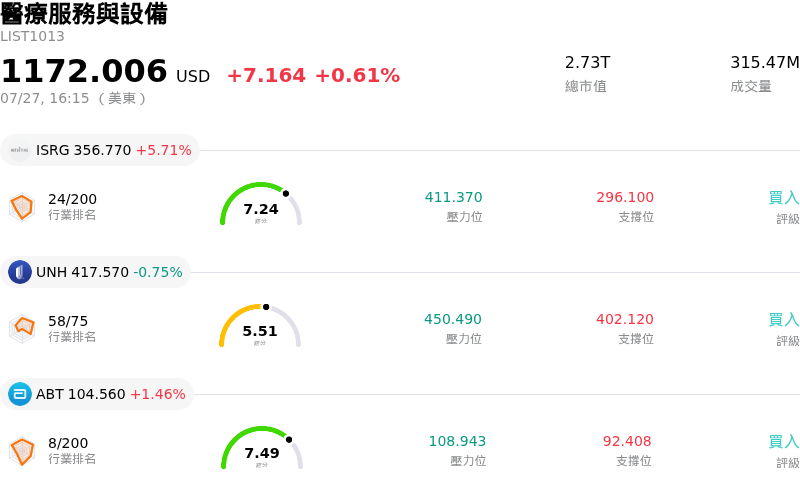Screen dimensions: 800x488
Task: Click the ABT company logo icon
Action: click(x=20, y=394)
